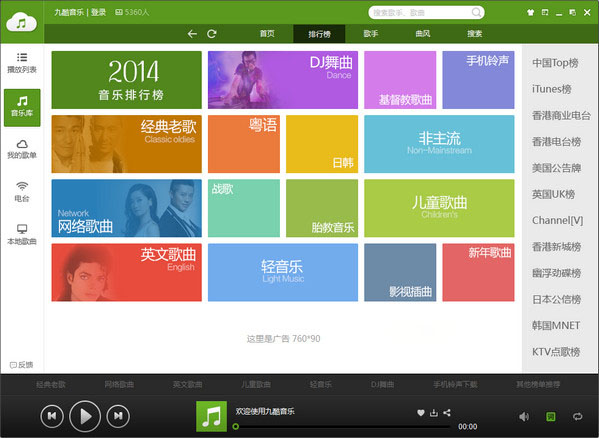This screenshot has height=438, width=599.
Task: Open the 基督教歌曲 tile
Action: coord(400,80)
